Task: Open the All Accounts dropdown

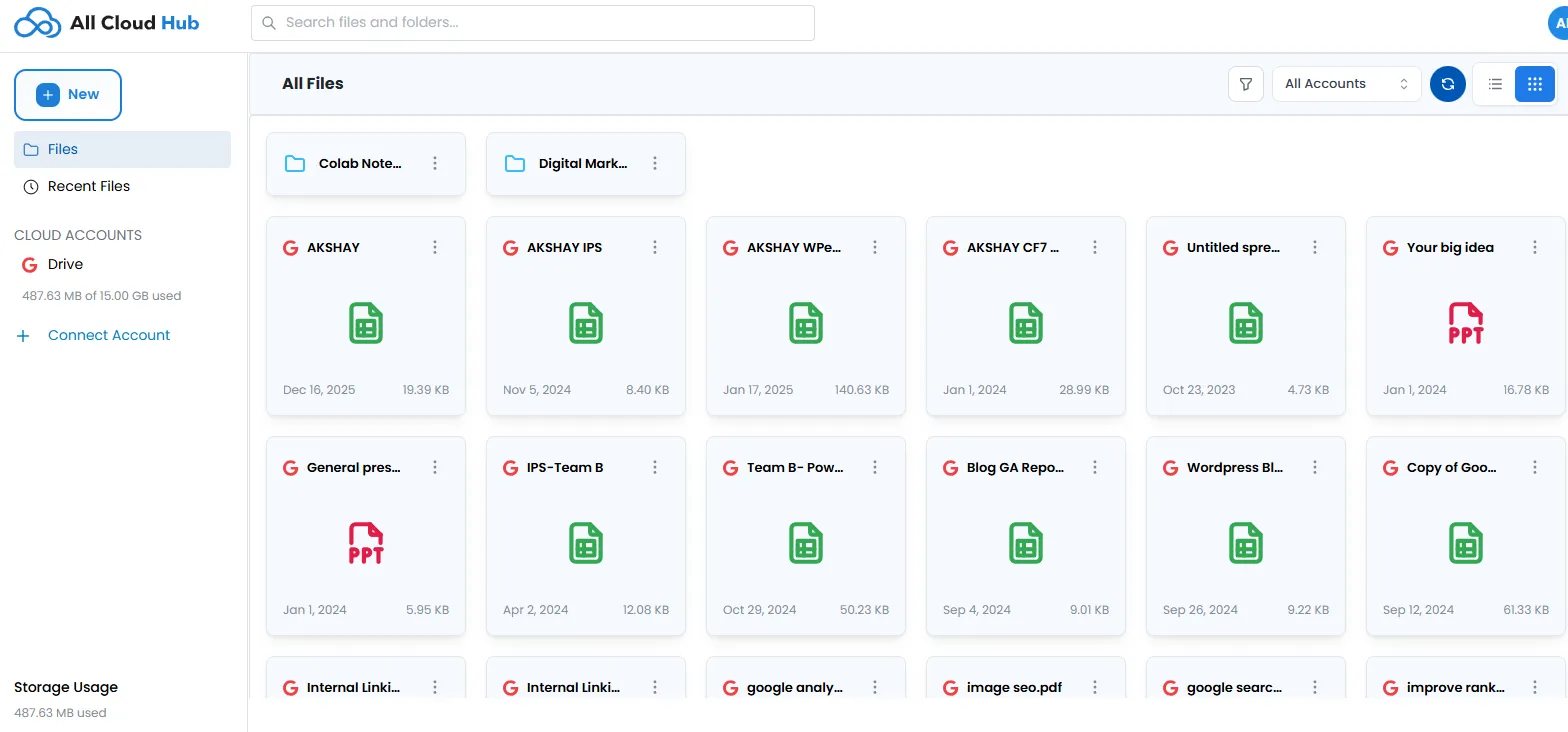Action: [x=1345, y=84]
